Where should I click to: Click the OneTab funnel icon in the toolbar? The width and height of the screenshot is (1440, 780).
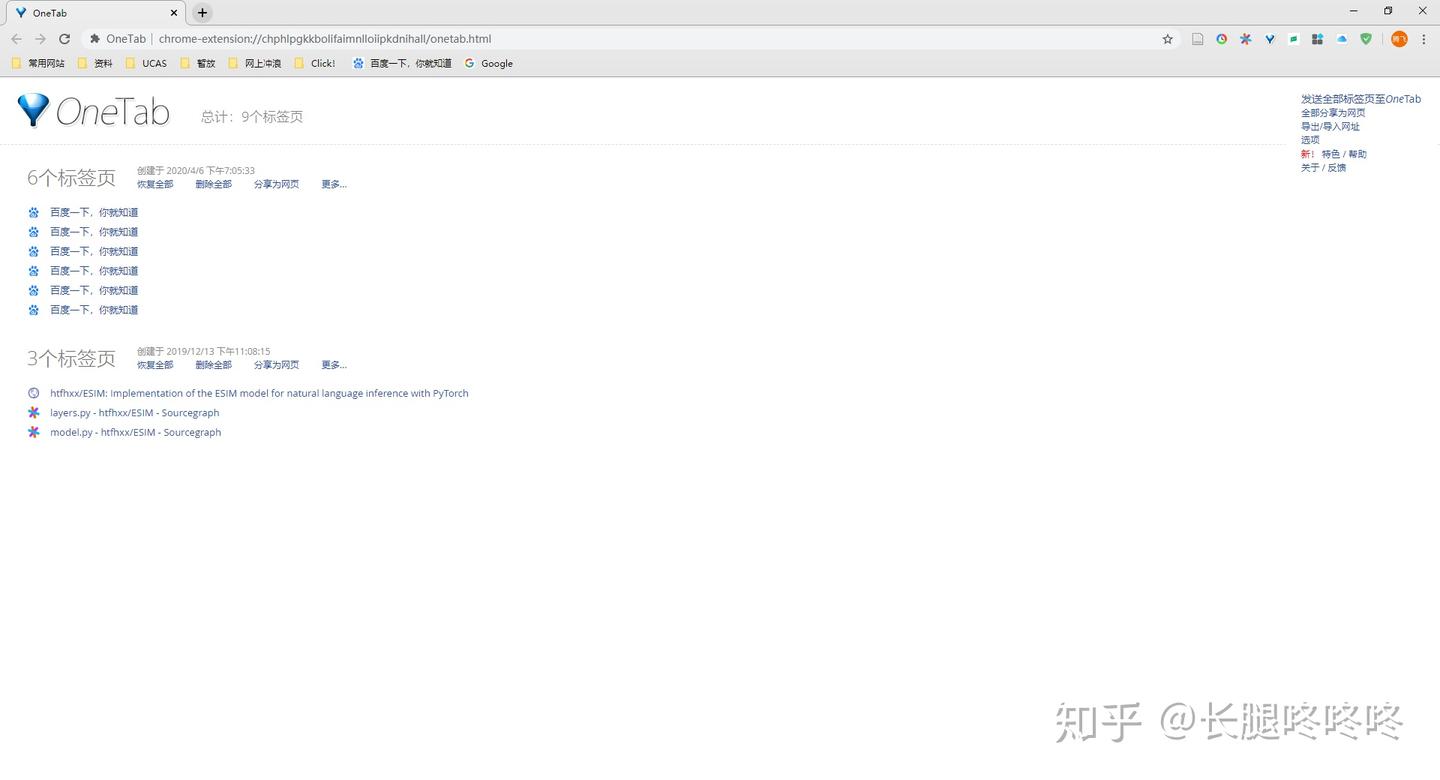point(1270,39)
